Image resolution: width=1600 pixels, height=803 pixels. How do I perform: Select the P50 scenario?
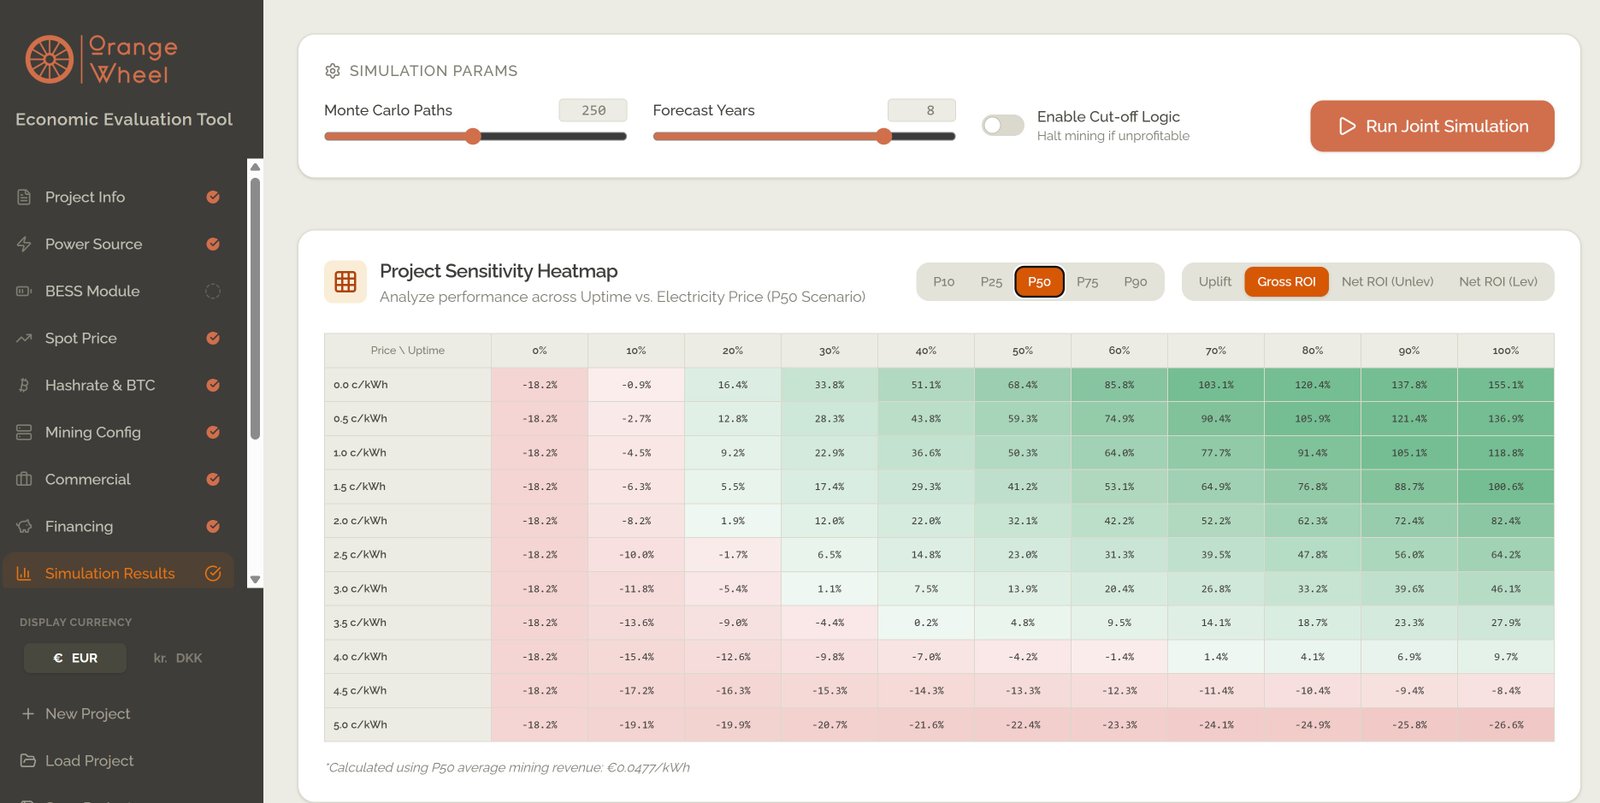point(1039,282)
